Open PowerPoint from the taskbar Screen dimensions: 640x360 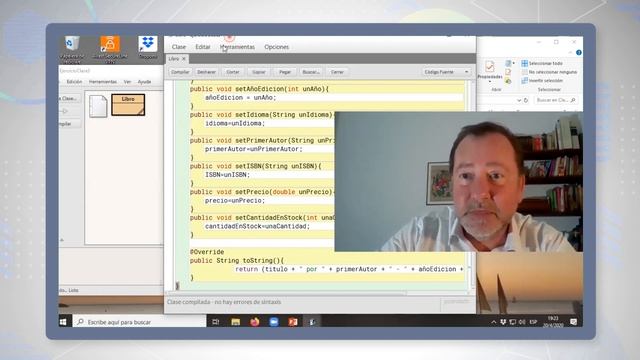point(293,322)
